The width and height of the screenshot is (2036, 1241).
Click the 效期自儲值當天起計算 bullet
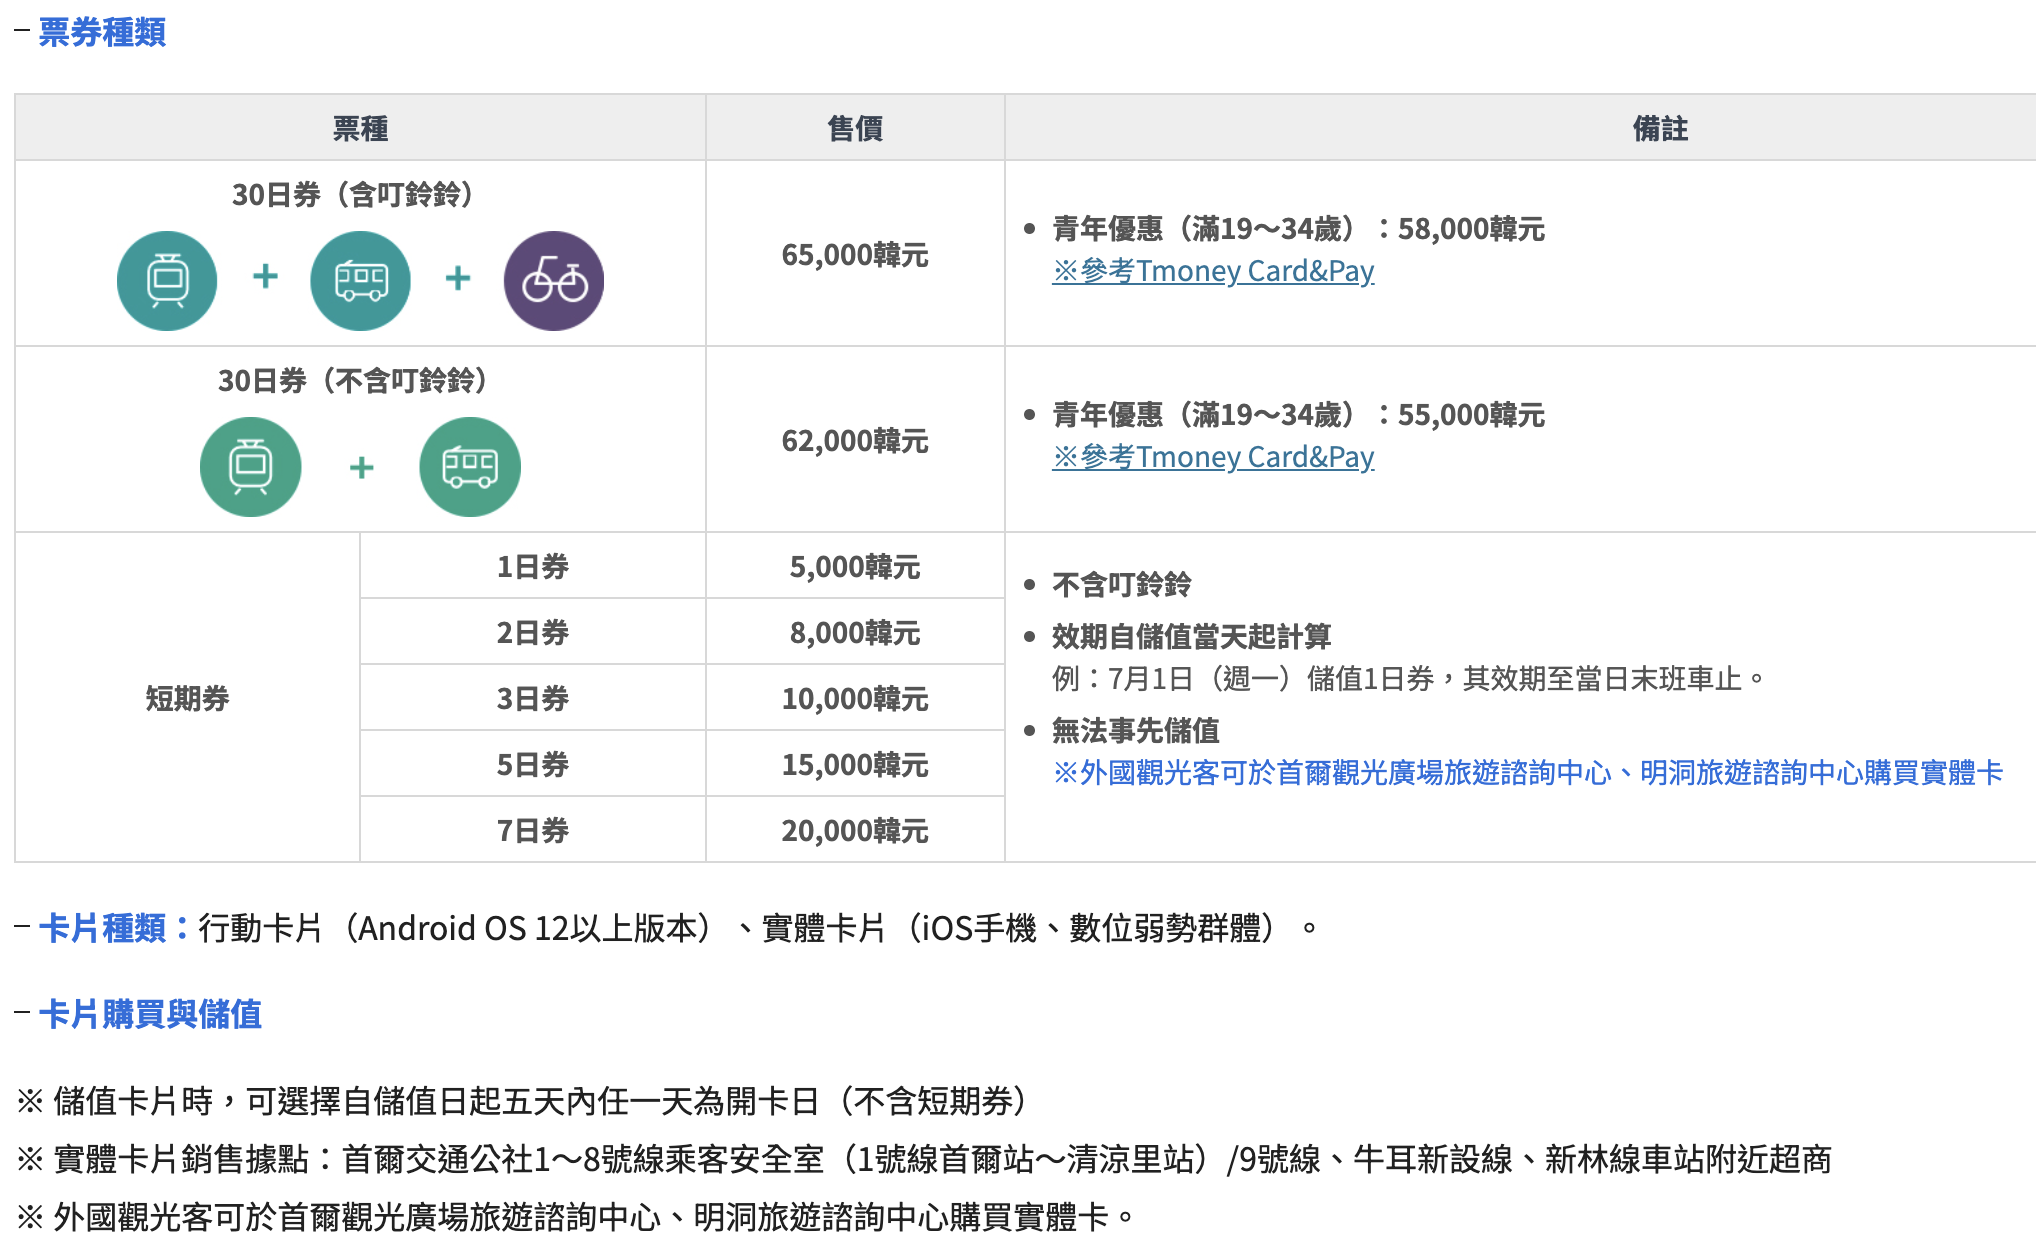pyautogui.click(x=1191, y=636)
